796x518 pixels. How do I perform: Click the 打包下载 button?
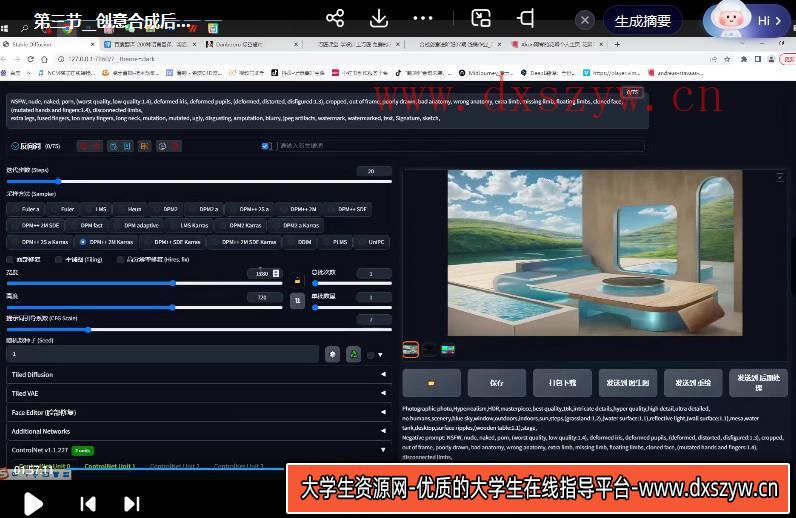(562, 383)
